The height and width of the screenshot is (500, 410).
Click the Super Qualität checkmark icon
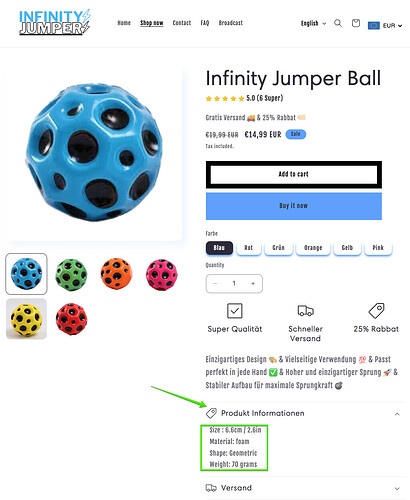pyautogui.click(x=235, y=311)
